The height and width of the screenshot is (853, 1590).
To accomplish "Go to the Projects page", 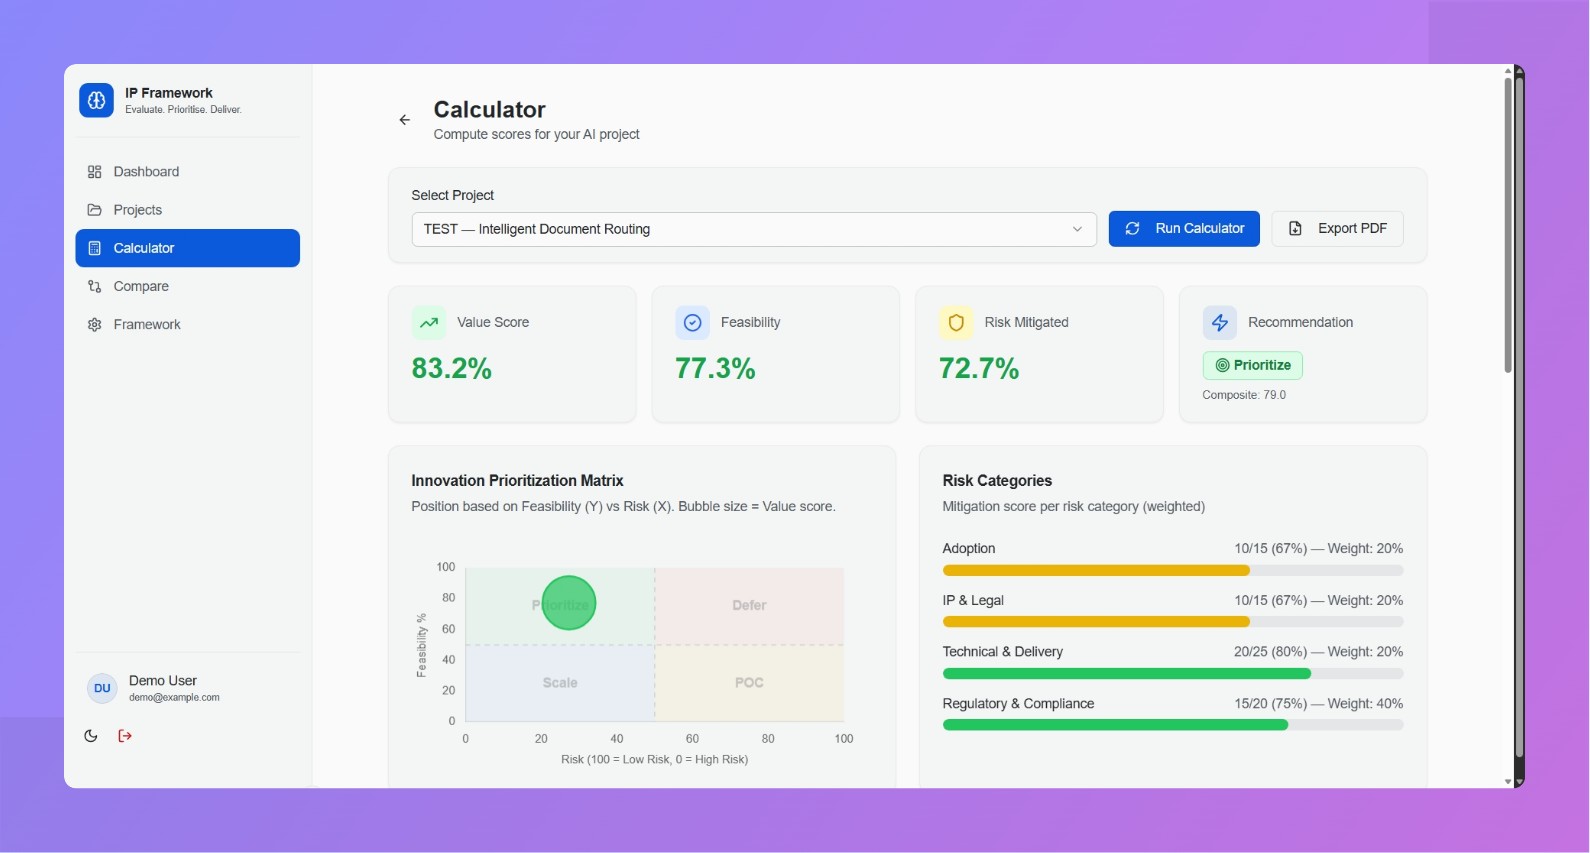I will pos(137,210).
